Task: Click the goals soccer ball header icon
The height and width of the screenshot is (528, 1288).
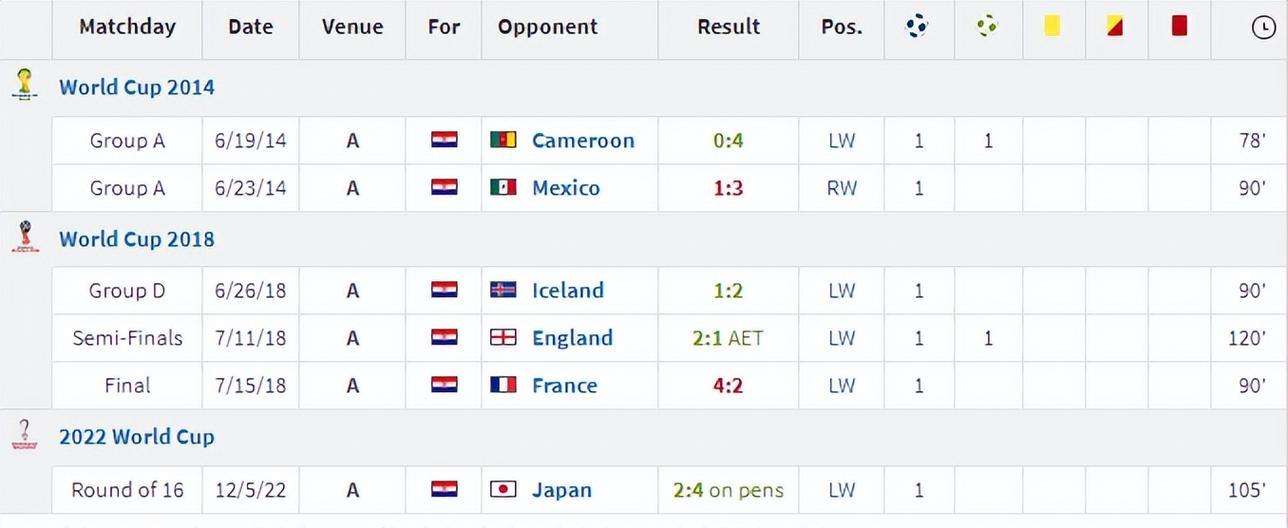Action: [x=917, y=27]
